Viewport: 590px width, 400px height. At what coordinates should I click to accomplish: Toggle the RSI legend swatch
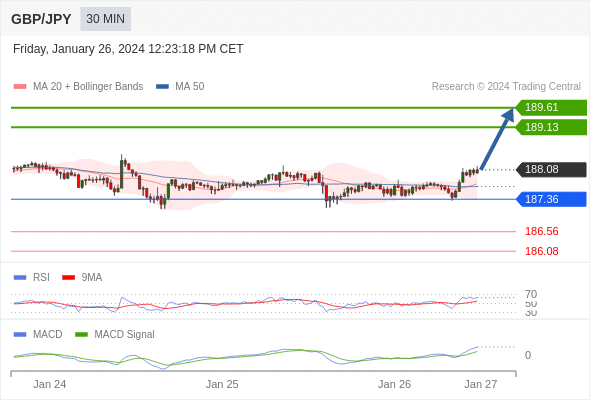coord(20,278)
